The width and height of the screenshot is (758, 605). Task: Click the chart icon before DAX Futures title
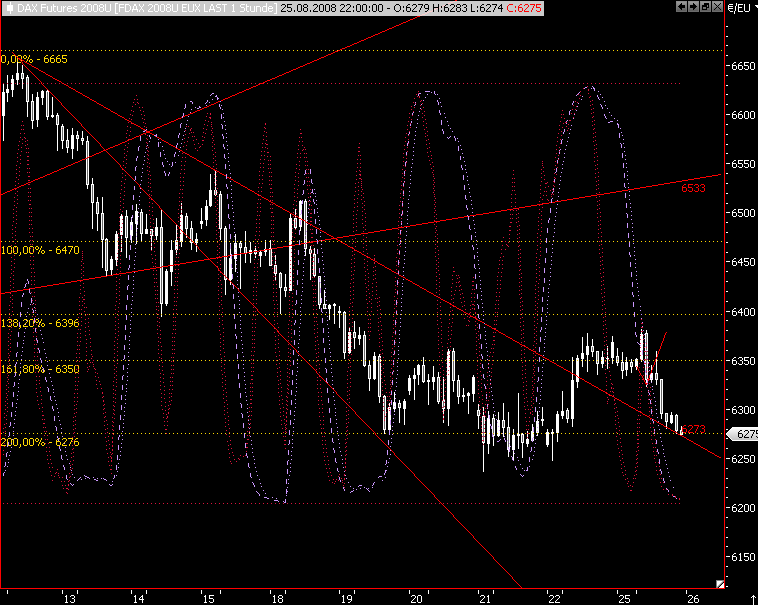9,8
